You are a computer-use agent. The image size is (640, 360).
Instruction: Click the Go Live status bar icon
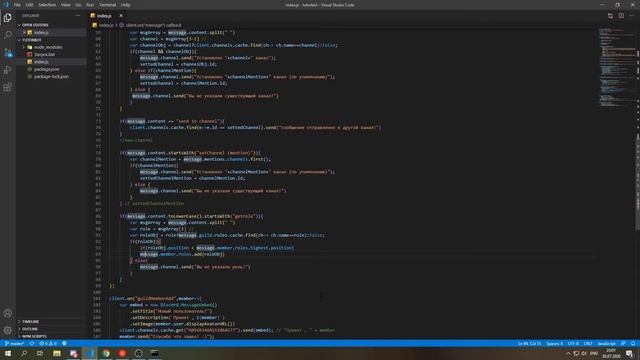[64, 344]
